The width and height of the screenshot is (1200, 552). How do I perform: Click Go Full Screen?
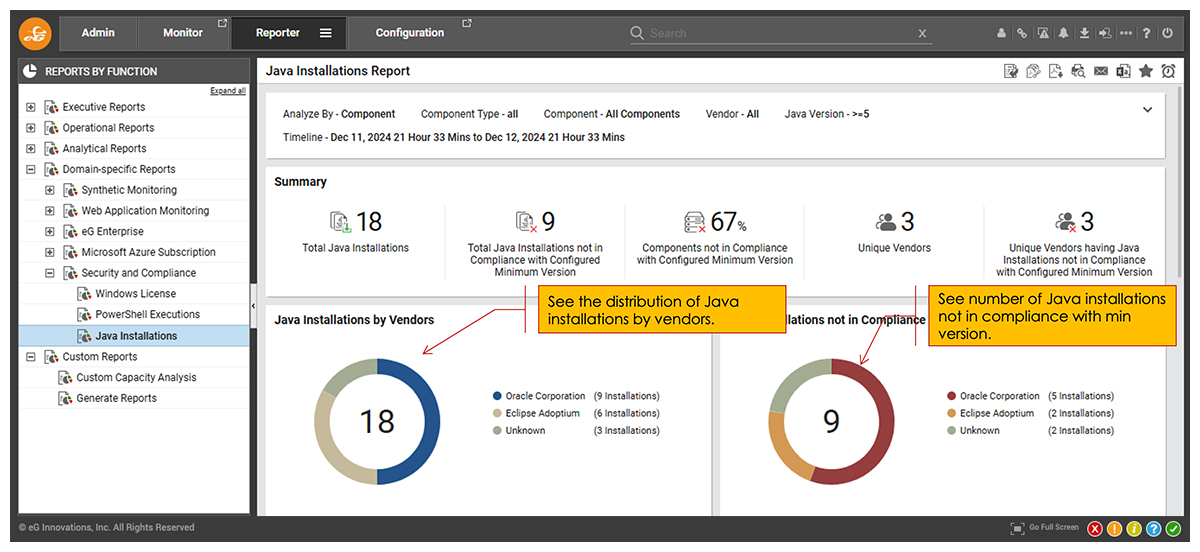point(1045,528)
